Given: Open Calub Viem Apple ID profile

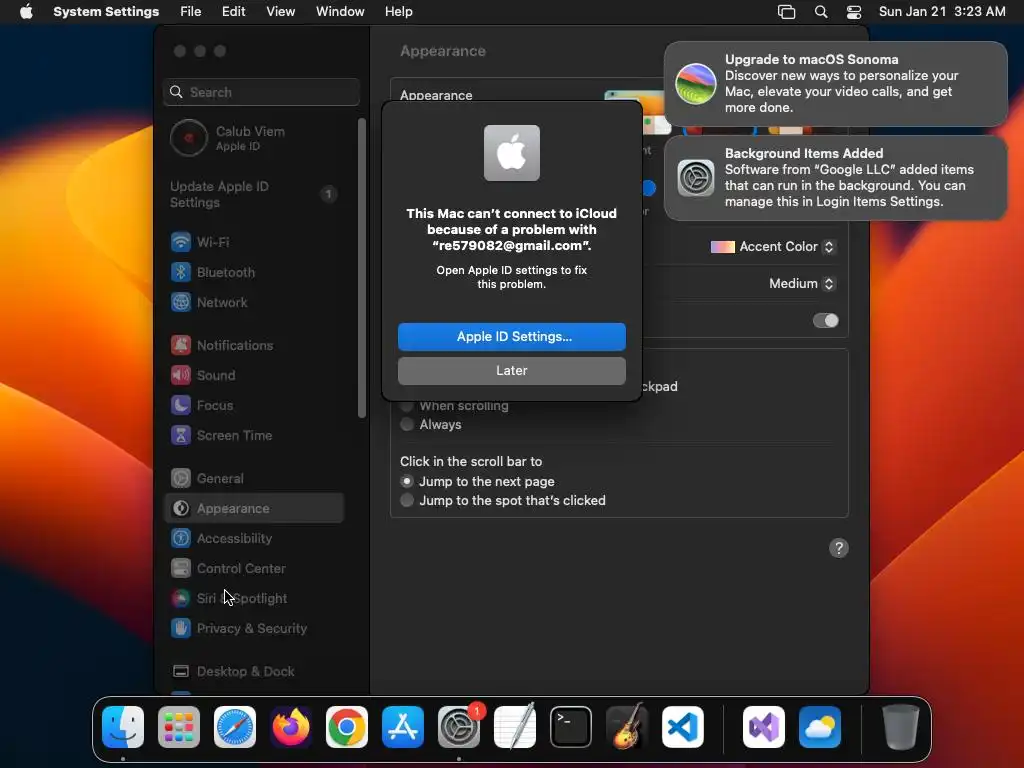Looking at the screenshot, I should (253, 138).
